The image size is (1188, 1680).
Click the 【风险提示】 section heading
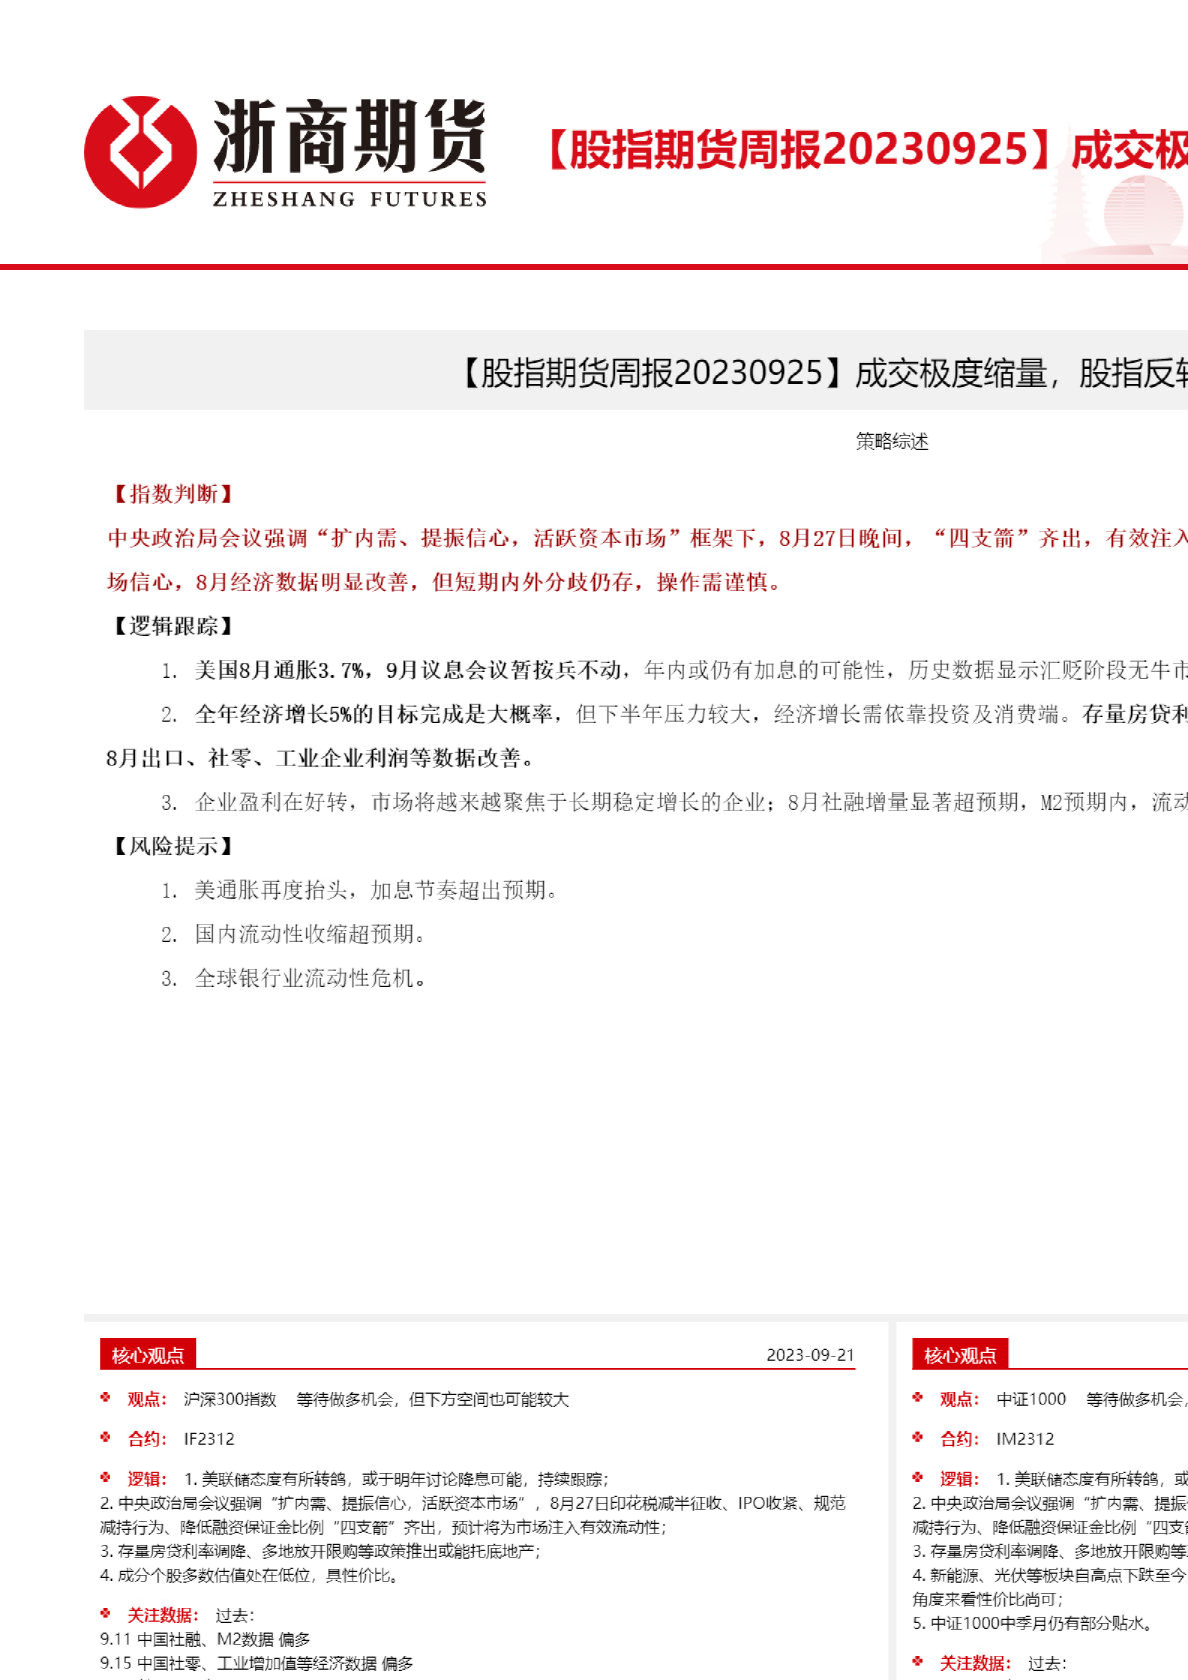[x=171, y=846]
